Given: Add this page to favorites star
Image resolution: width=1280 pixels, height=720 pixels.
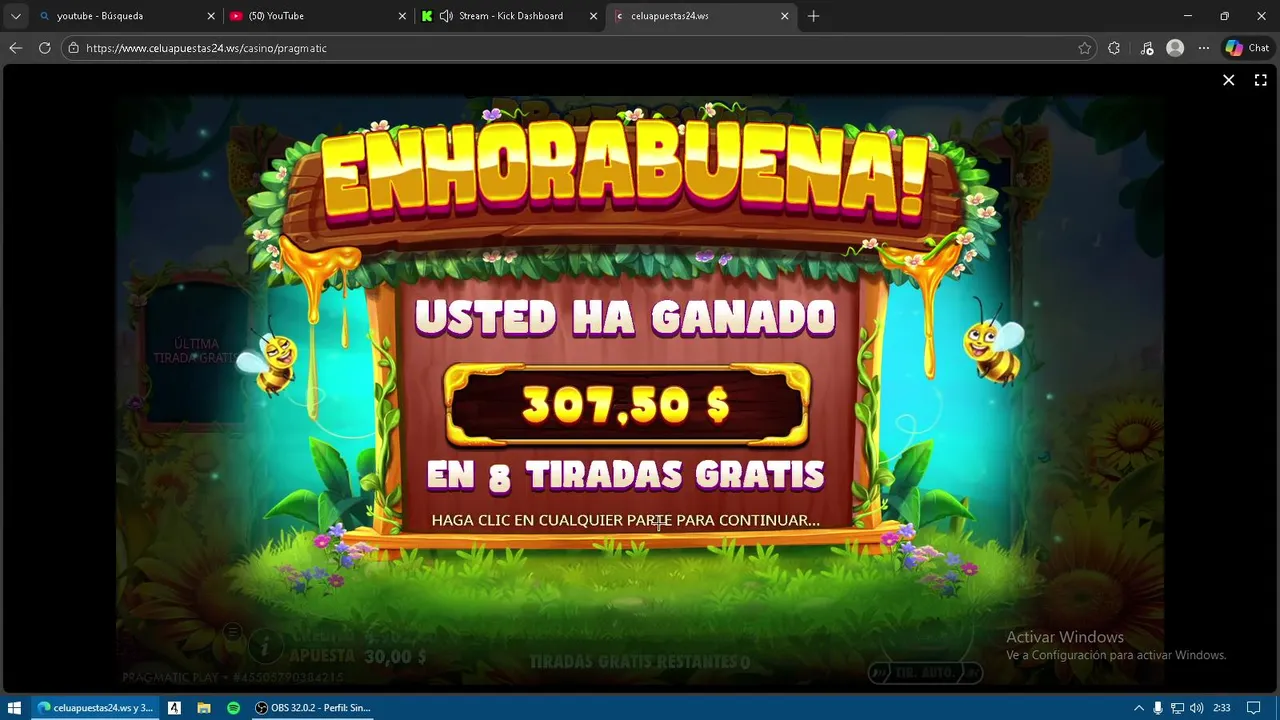Looking at the screenshot, I should (x=1084, y=48).
